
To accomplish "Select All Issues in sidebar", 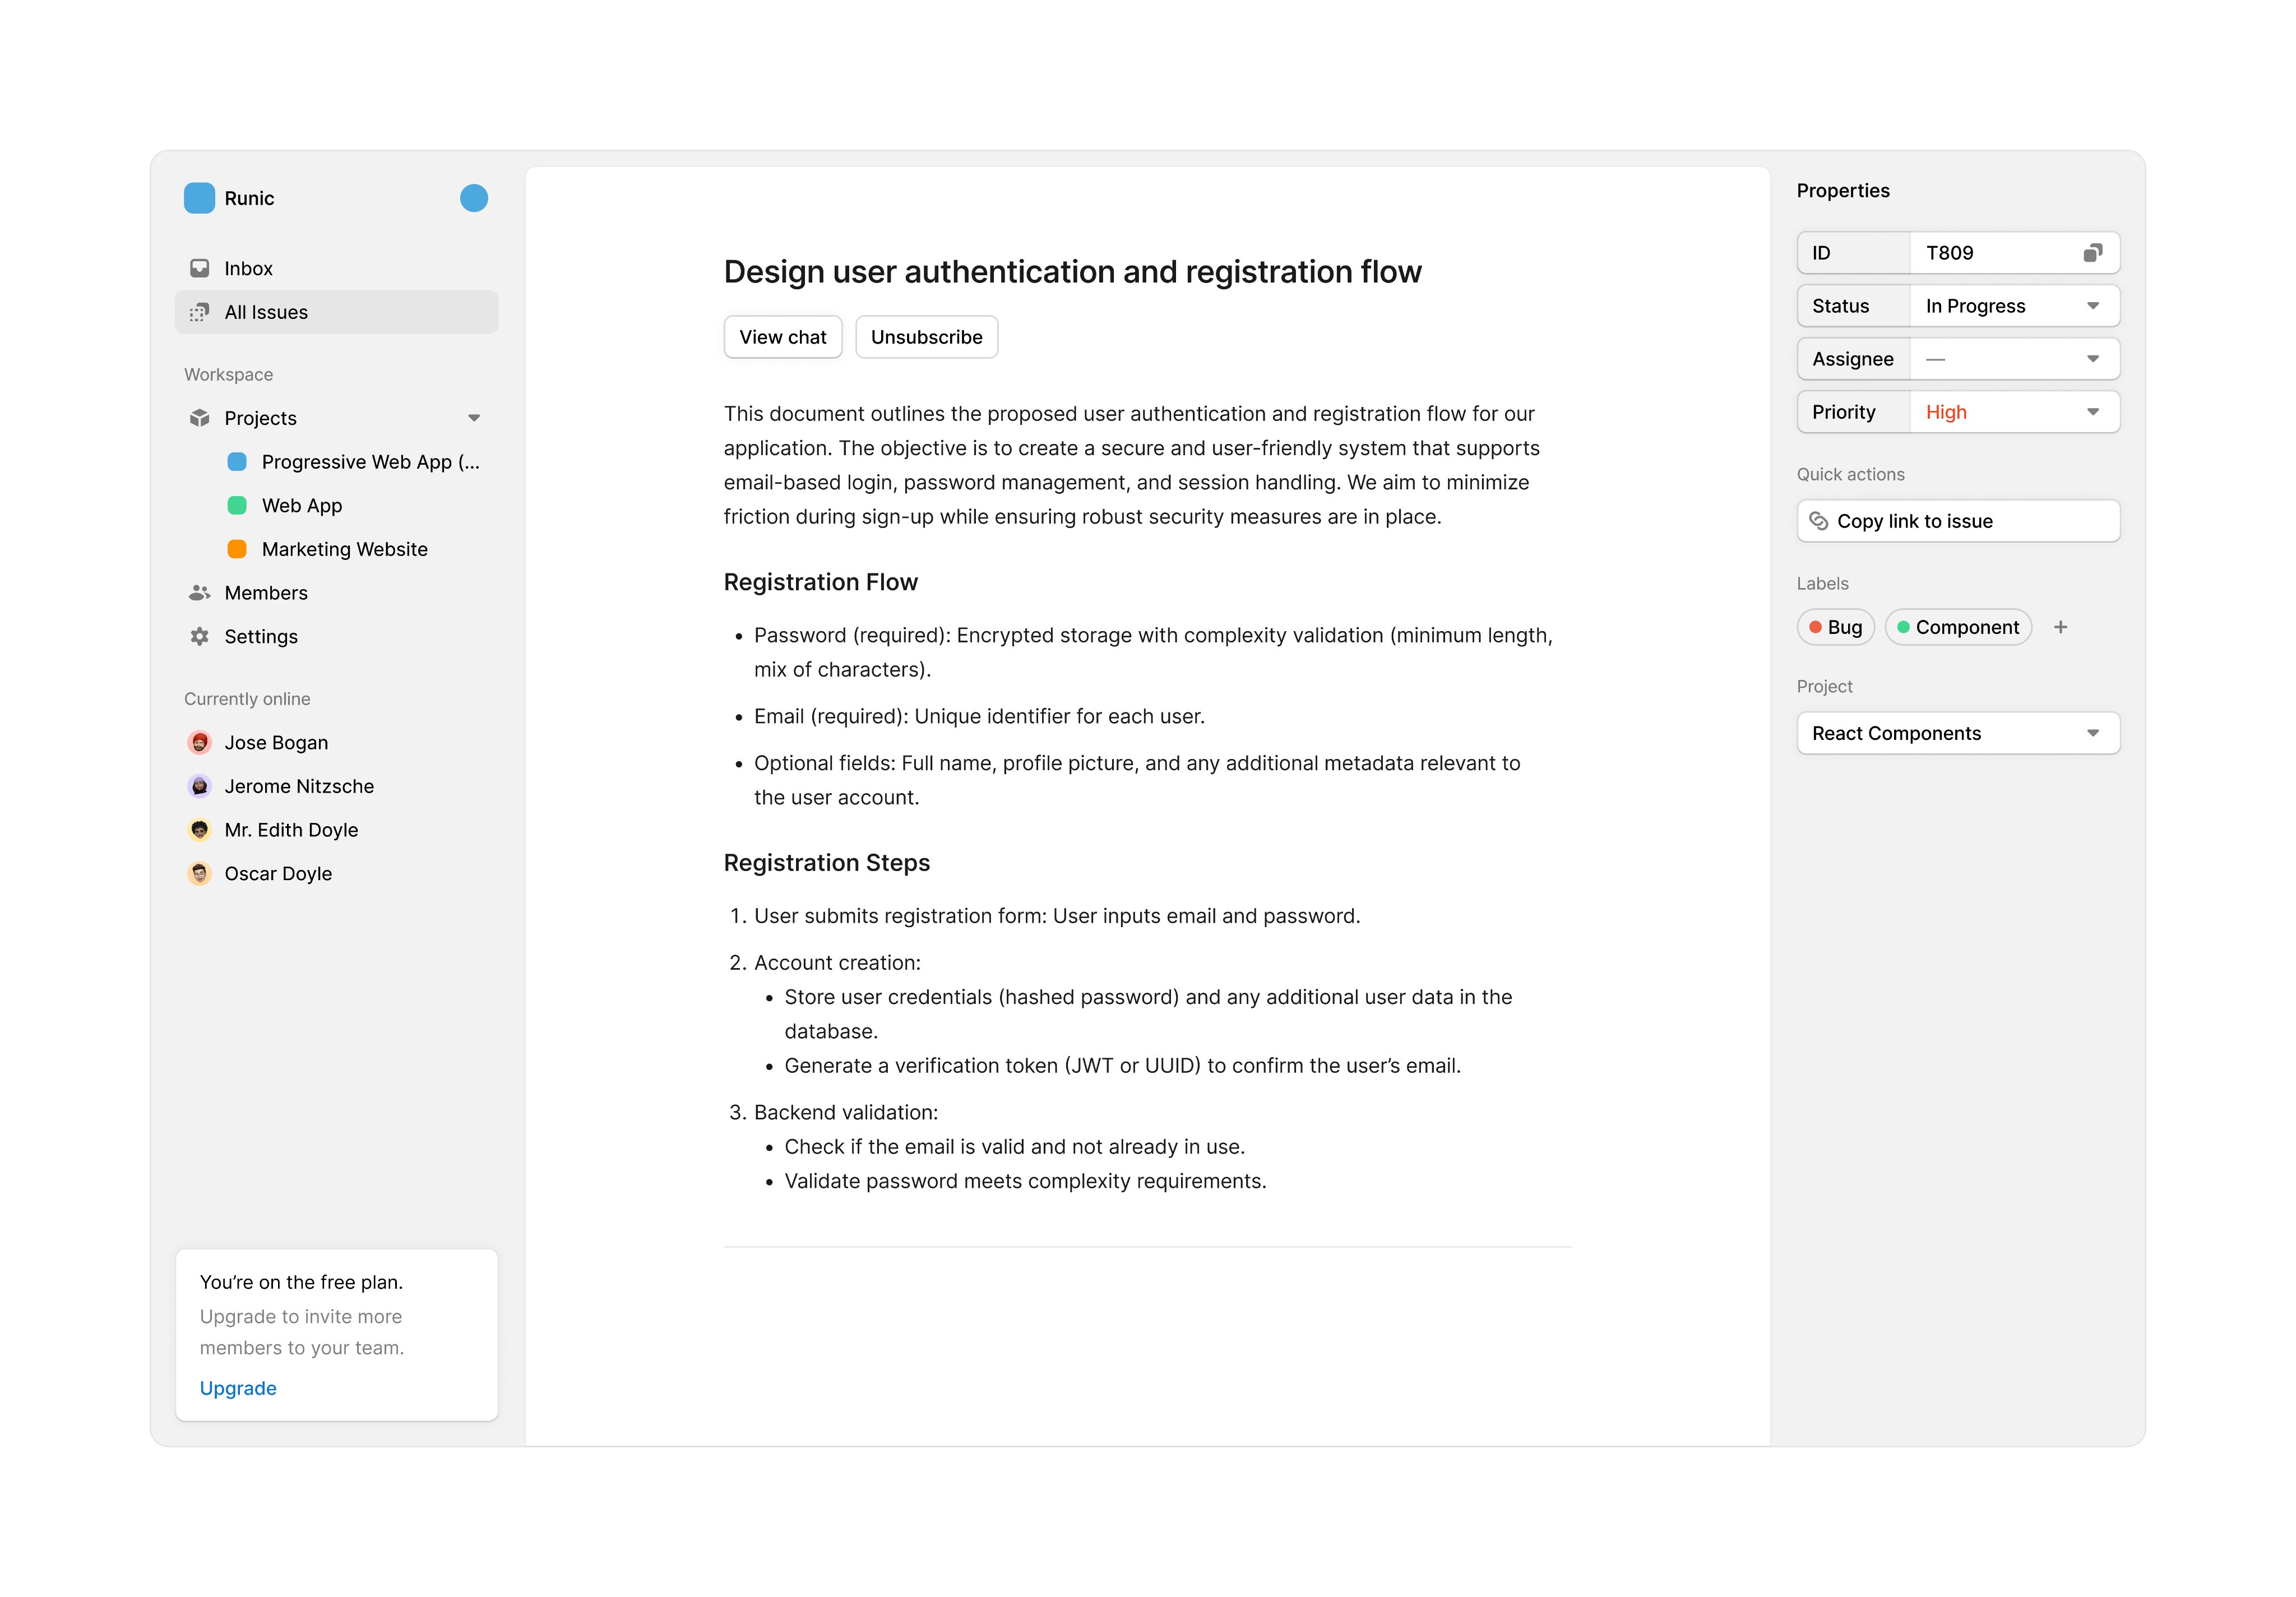I will 337,312.
